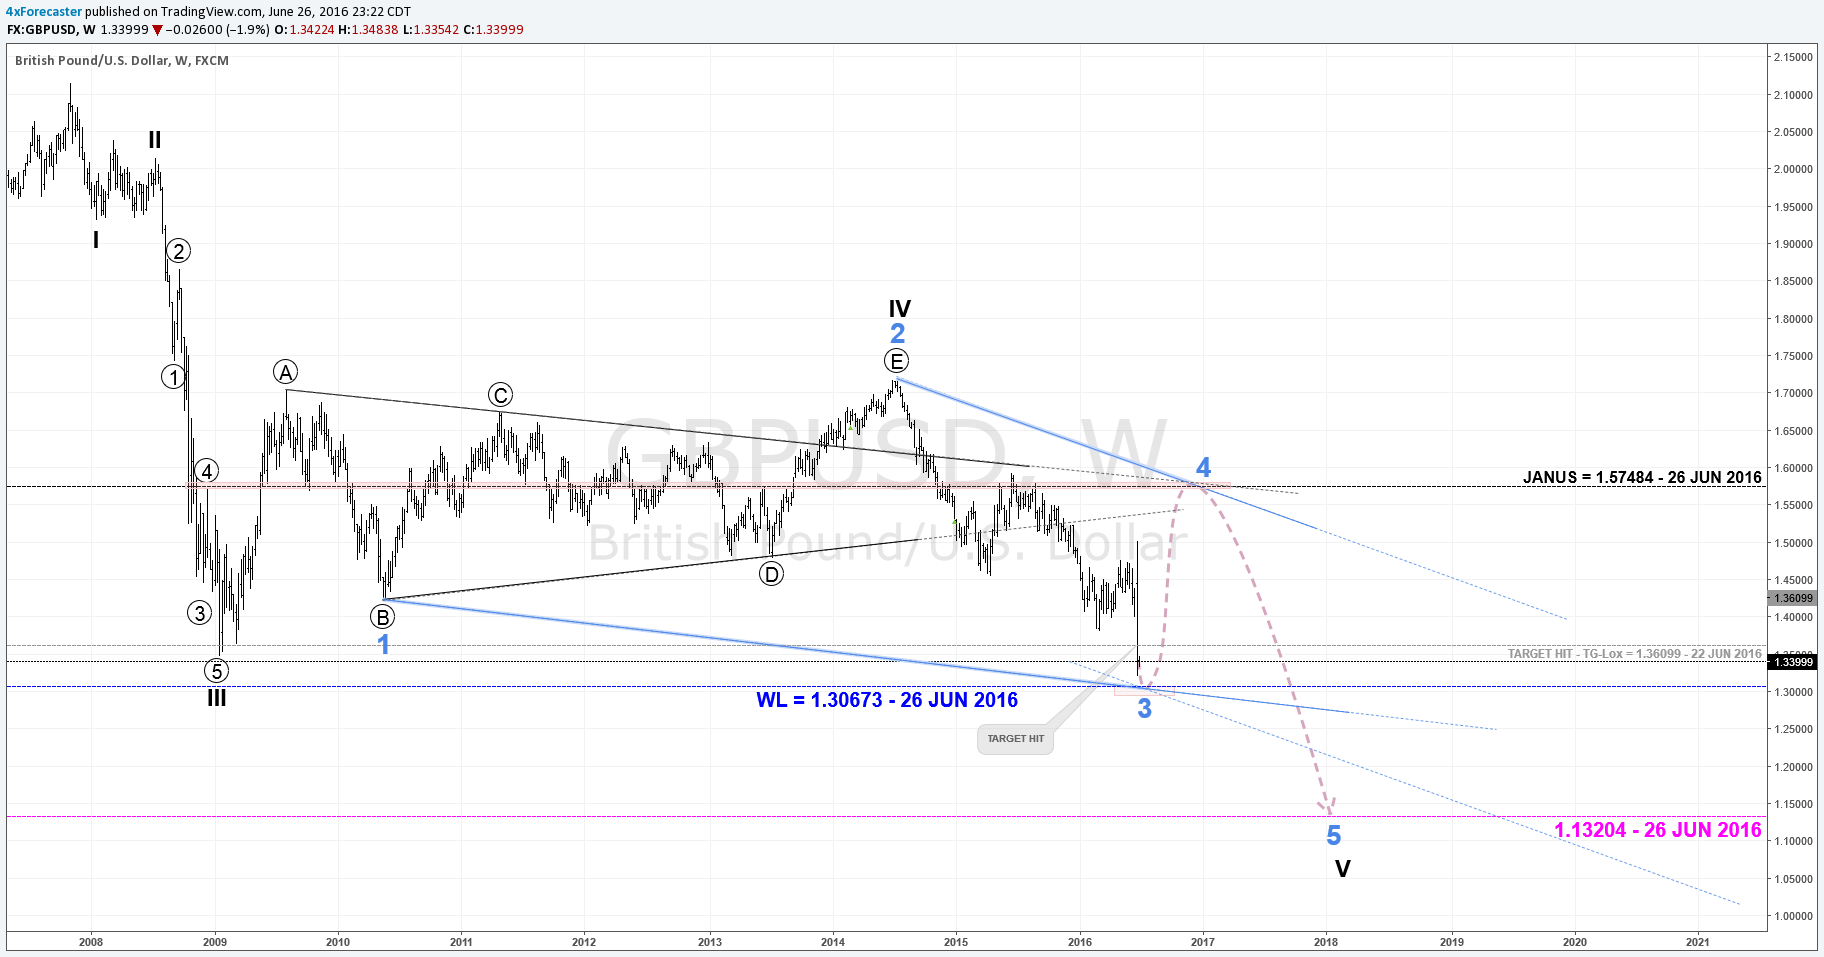Click the black wave V label

pos(1343,869)
